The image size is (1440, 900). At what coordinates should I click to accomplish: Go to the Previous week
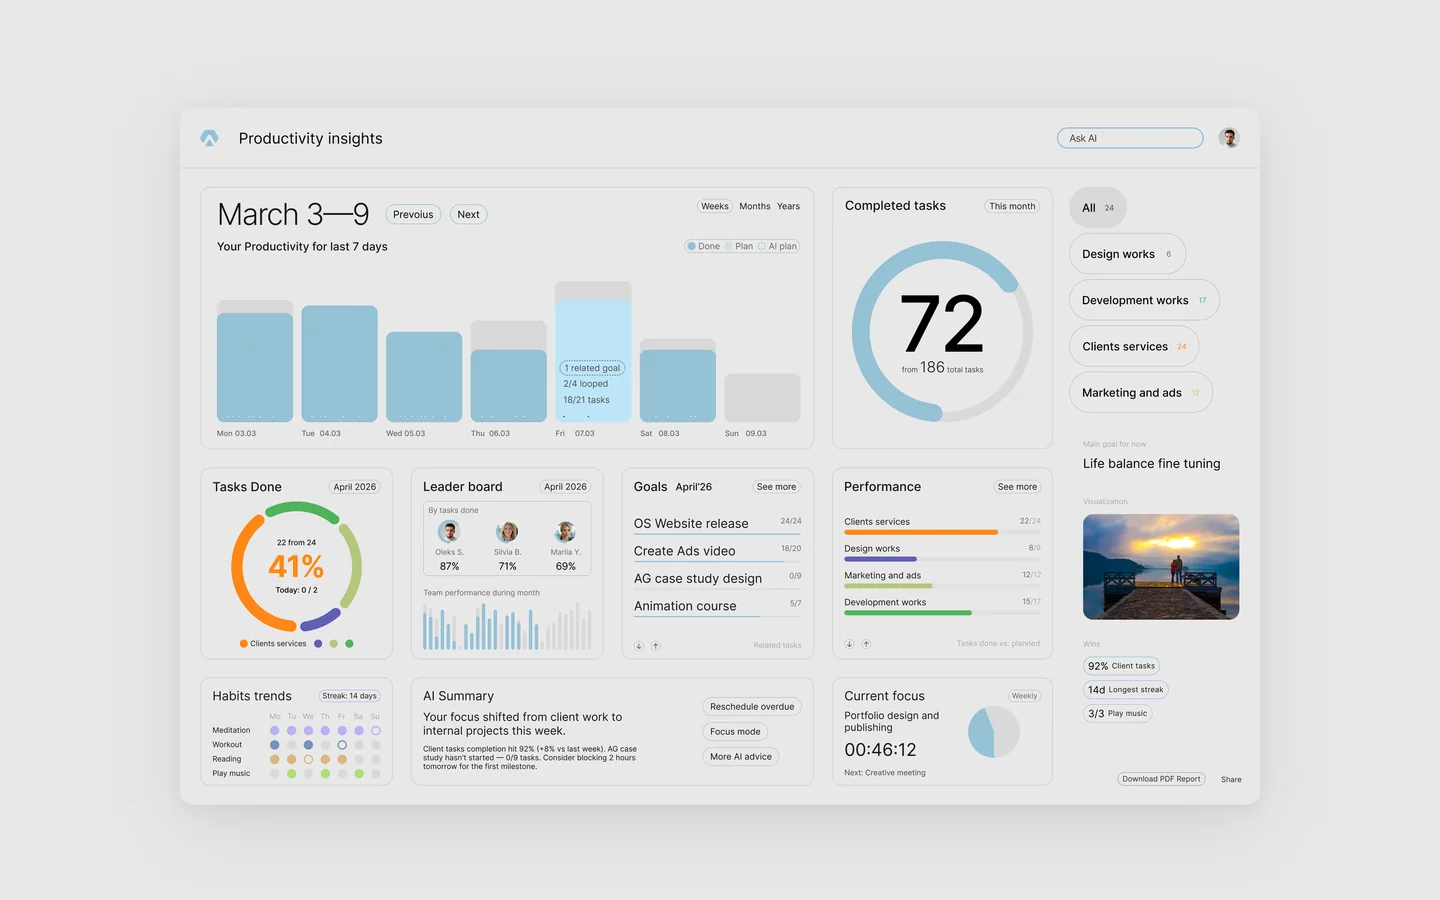click(413, 214)
